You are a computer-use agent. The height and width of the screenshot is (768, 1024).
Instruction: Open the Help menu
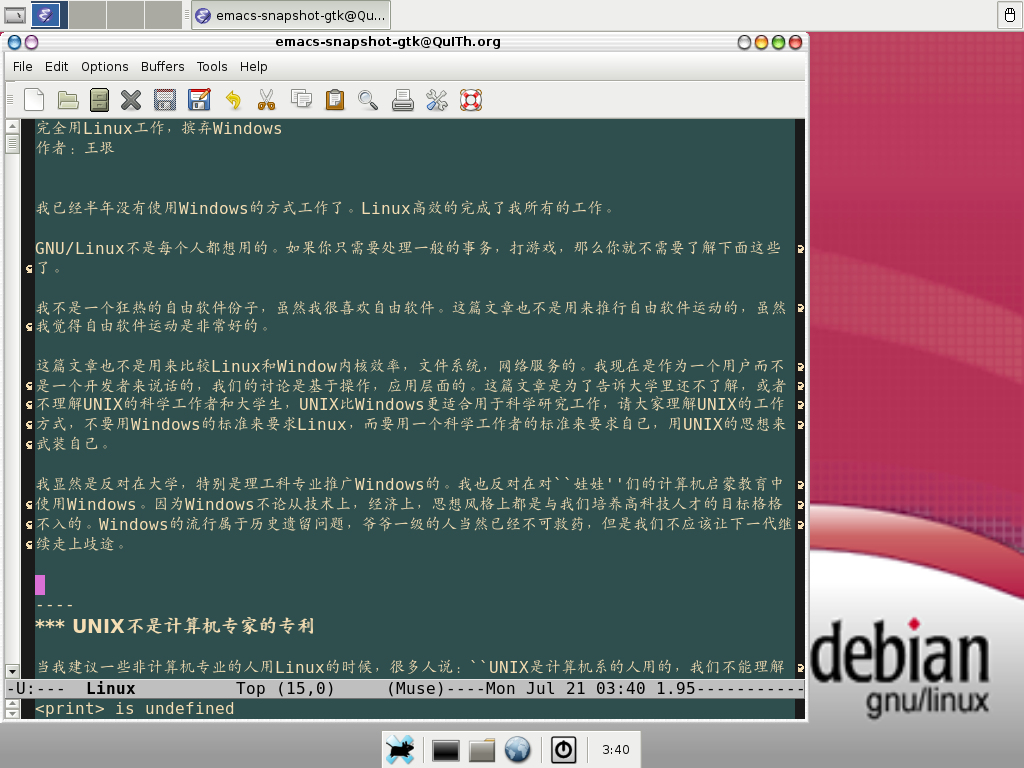click(253, 67)
